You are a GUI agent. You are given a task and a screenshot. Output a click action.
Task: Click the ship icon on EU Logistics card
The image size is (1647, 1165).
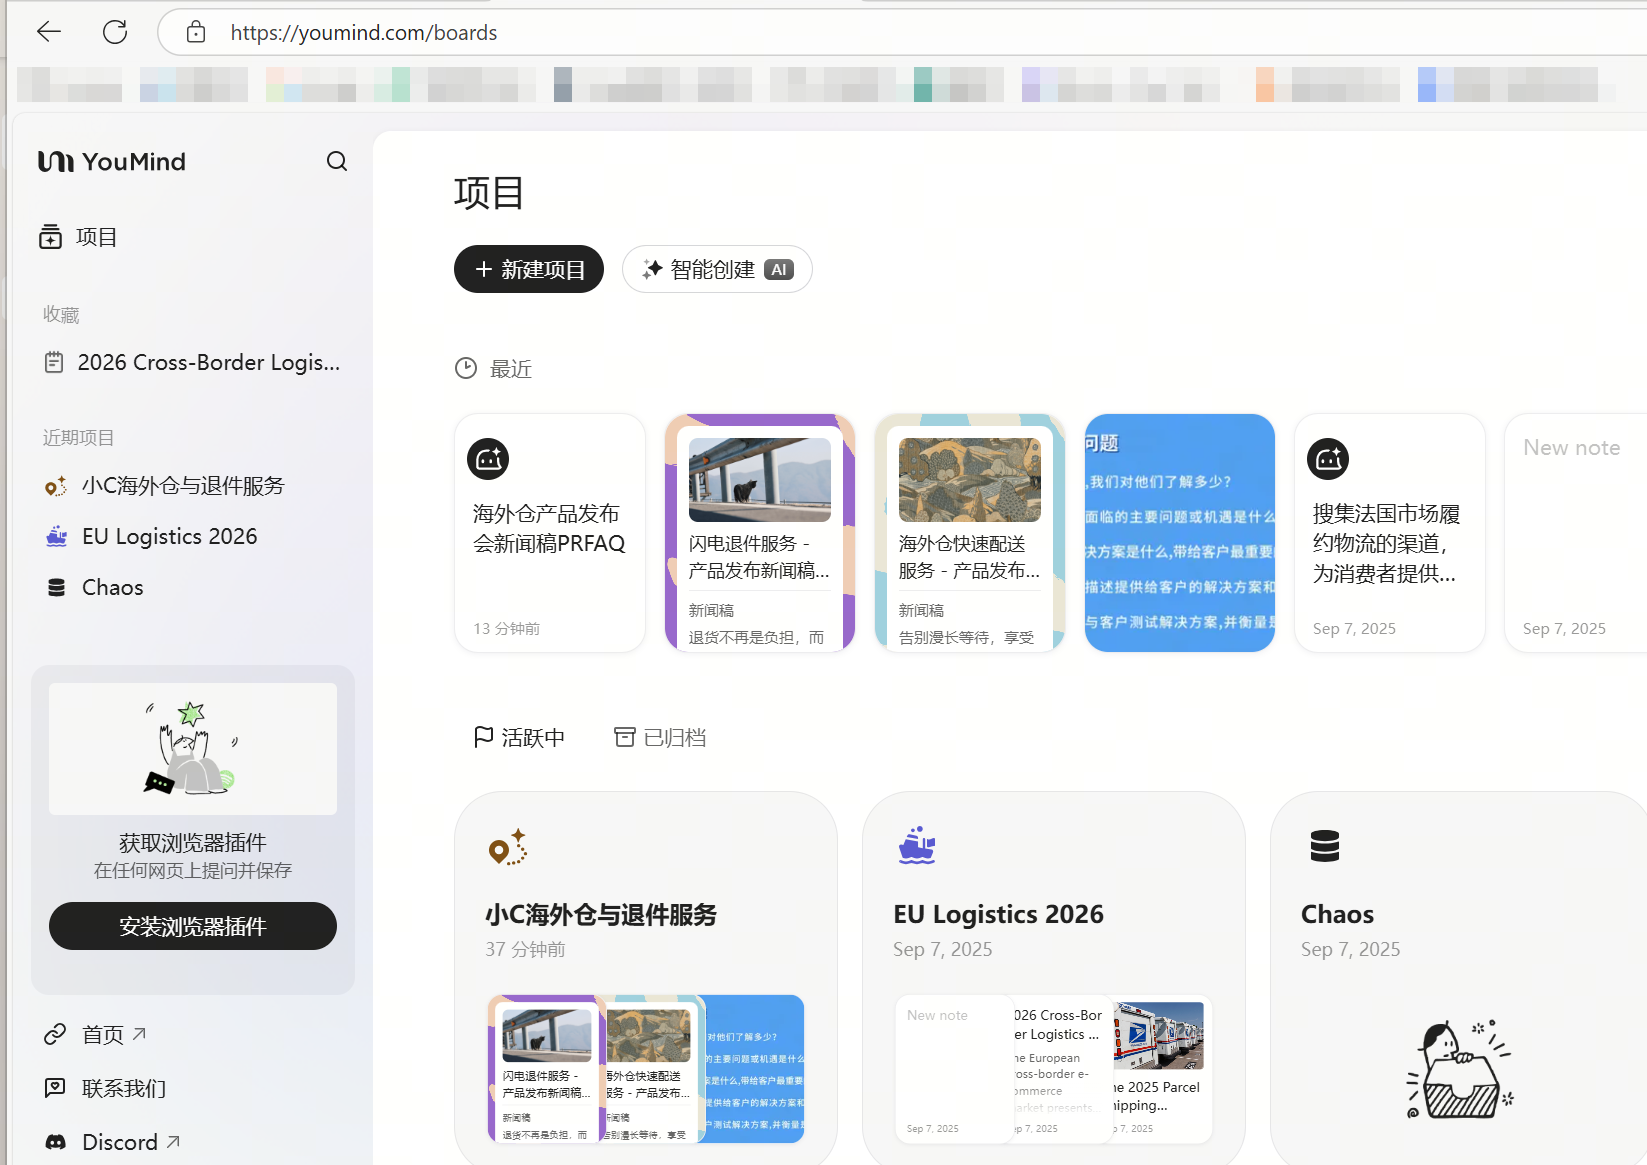(x=916, y=846)
